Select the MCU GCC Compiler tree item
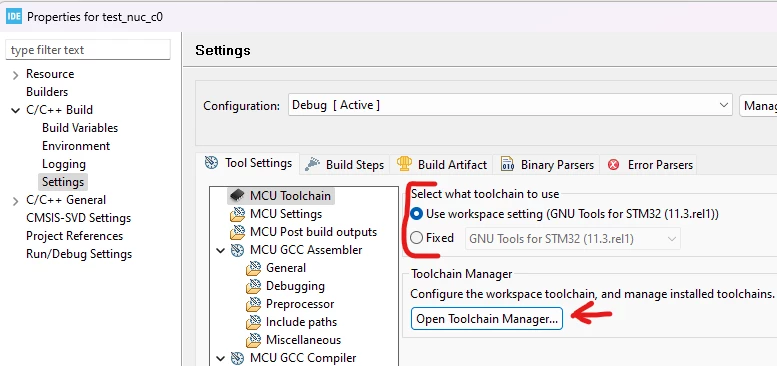 (303, 358)
